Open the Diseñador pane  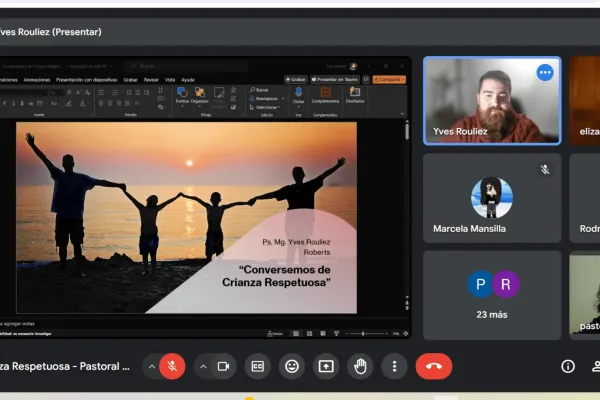(x=355, y=96)
